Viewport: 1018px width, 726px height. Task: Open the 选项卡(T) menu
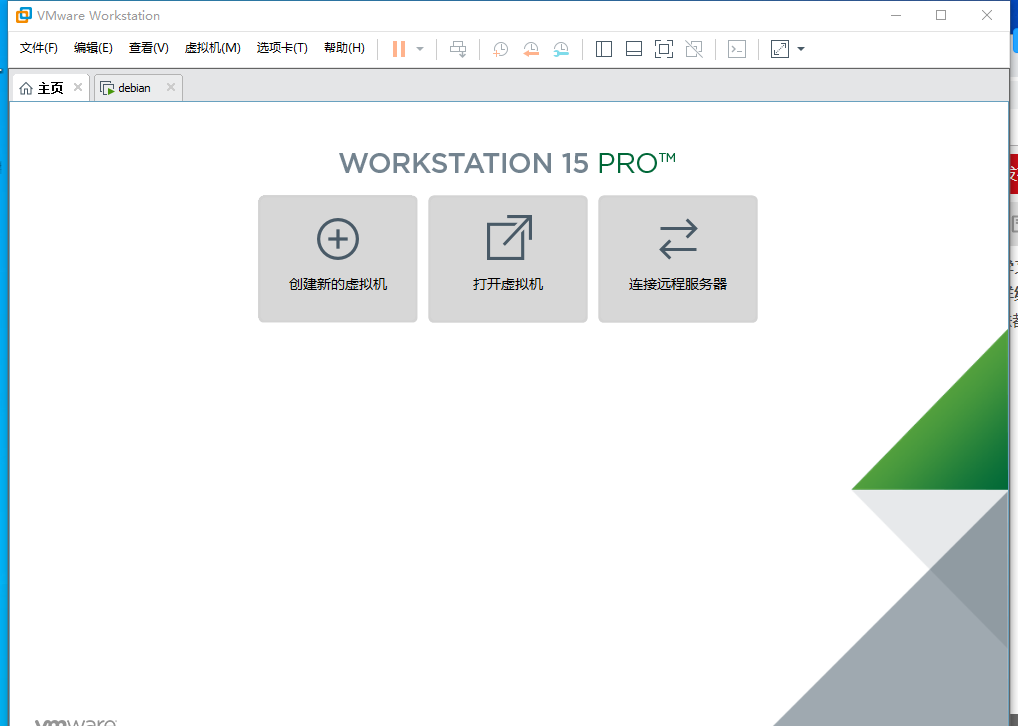pyautogui.click(x=282, y=48)
